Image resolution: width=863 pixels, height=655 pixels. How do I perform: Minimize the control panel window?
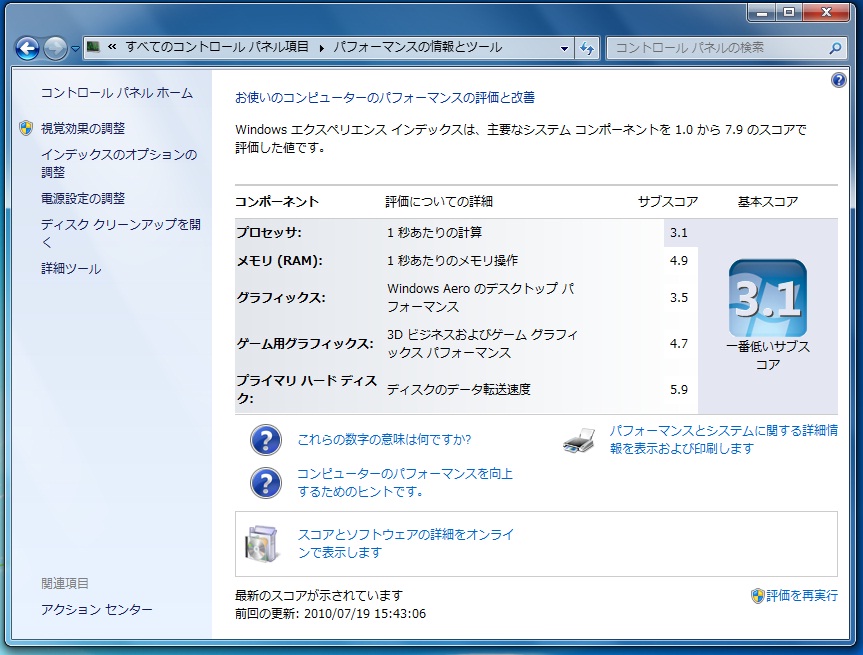coord(762,13)
